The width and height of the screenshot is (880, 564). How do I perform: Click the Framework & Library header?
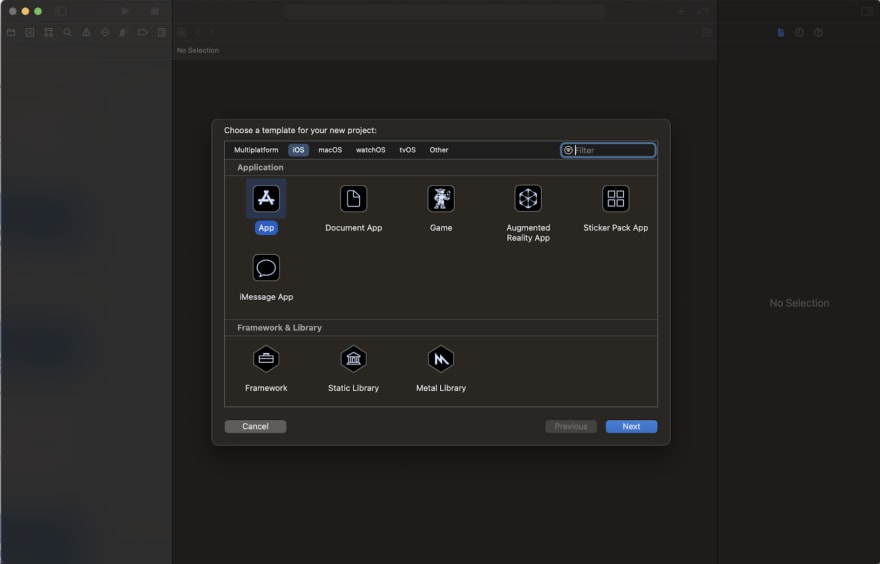click(x=279, y=328)
